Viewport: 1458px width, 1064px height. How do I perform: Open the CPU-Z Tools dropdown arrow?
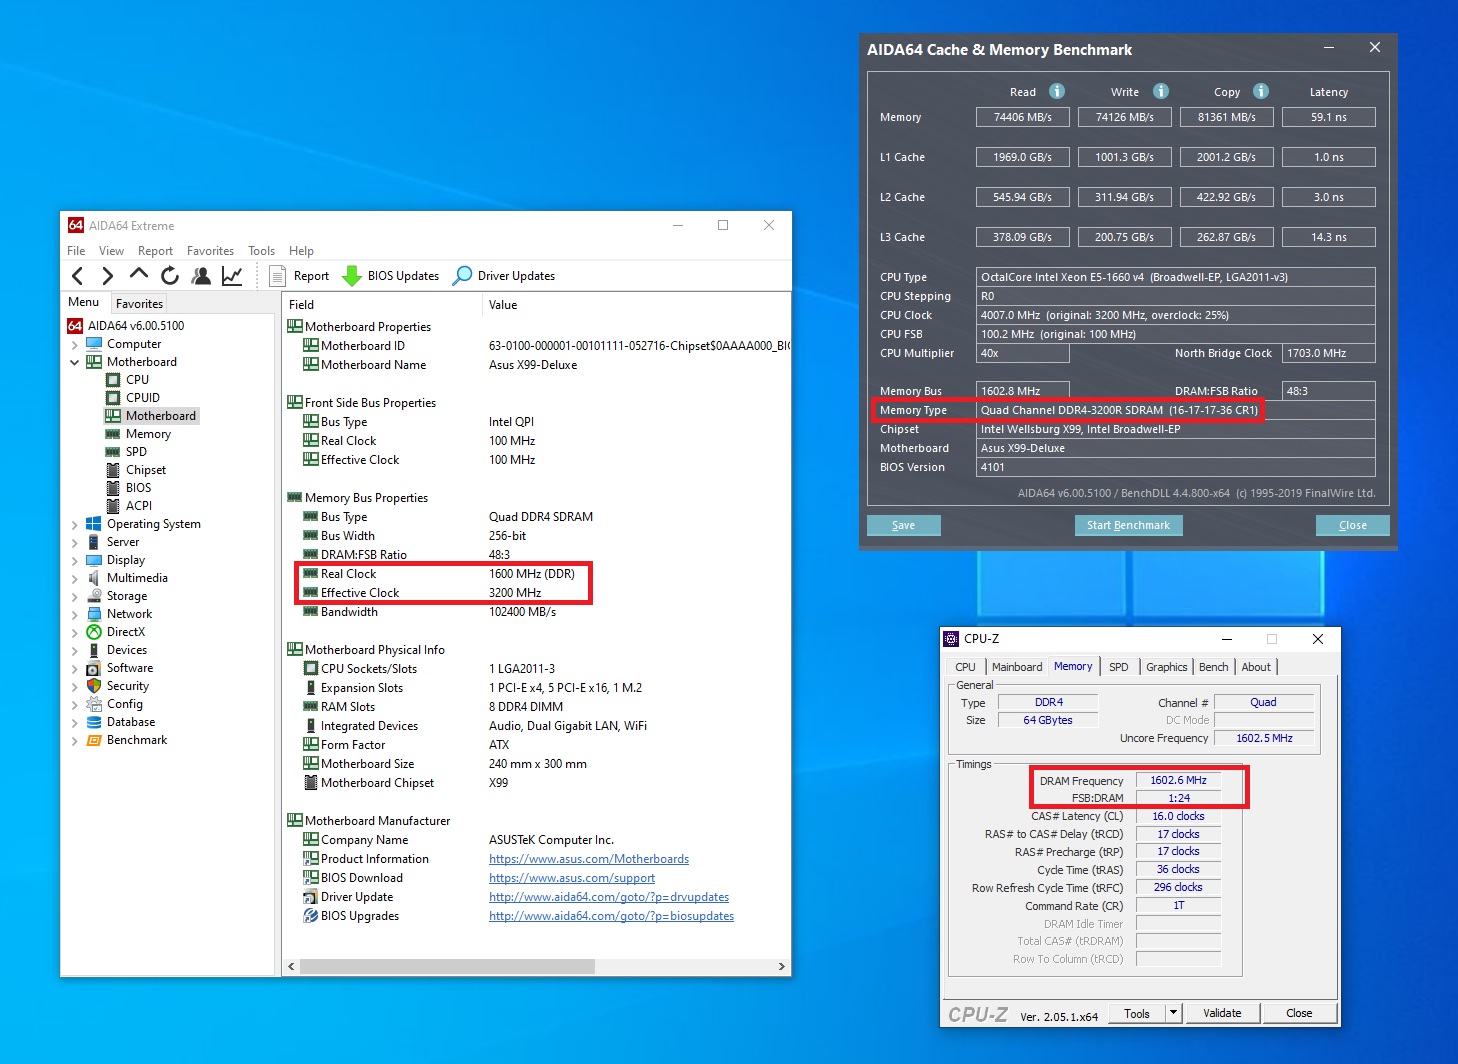point(1174,1013)
